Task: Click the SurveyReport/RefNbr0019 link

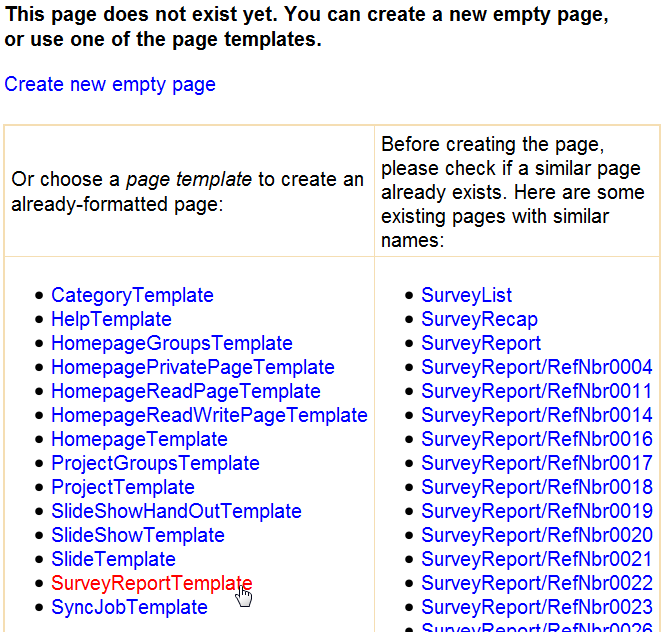Action: 536,511
